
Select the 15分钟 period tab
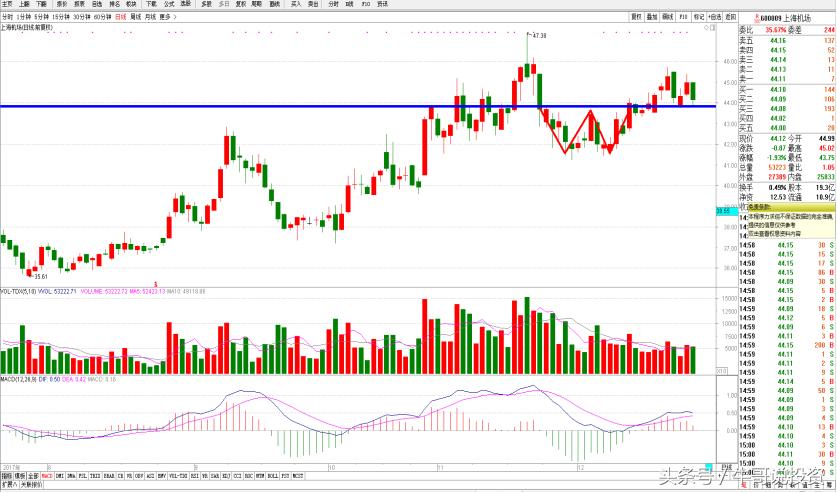pyautogui.click(x=61, y=17)
